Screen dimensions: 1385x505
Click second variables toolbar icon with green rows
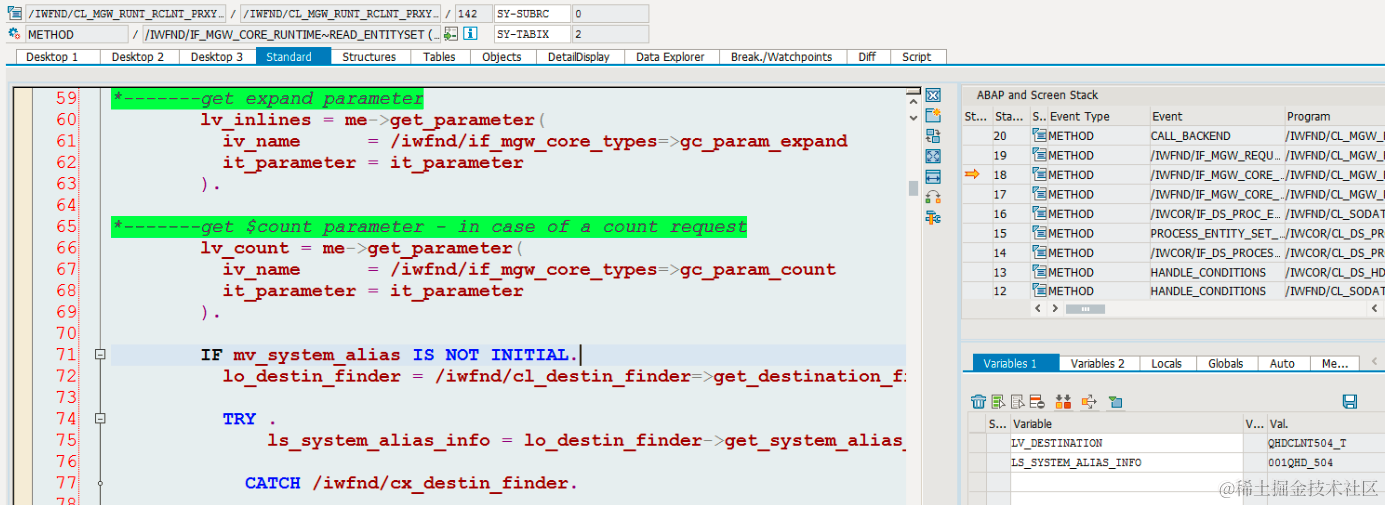(x=998, y=402)
